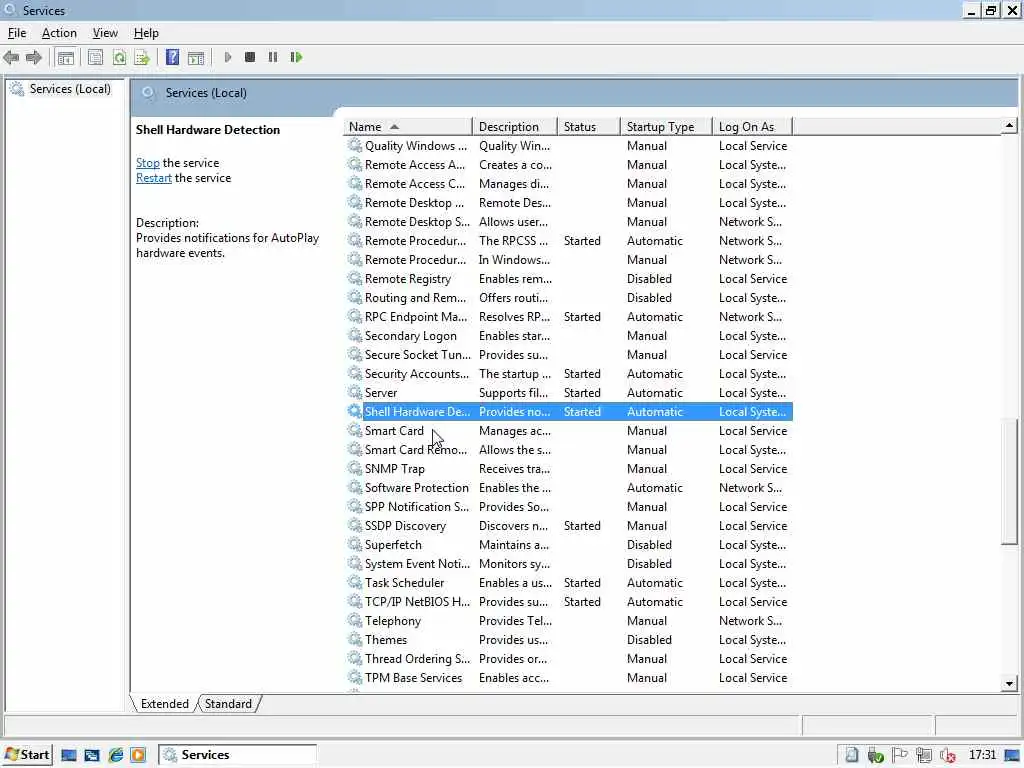Start the service with the play icon
Image resolution: width=1024 pixels, height=768 pixels.
click(227, 57)
